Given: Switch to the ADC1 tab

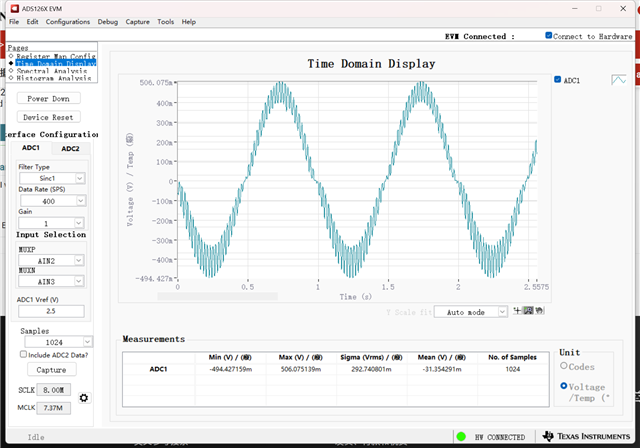Looking at the screenshot, I should [31, 148].
